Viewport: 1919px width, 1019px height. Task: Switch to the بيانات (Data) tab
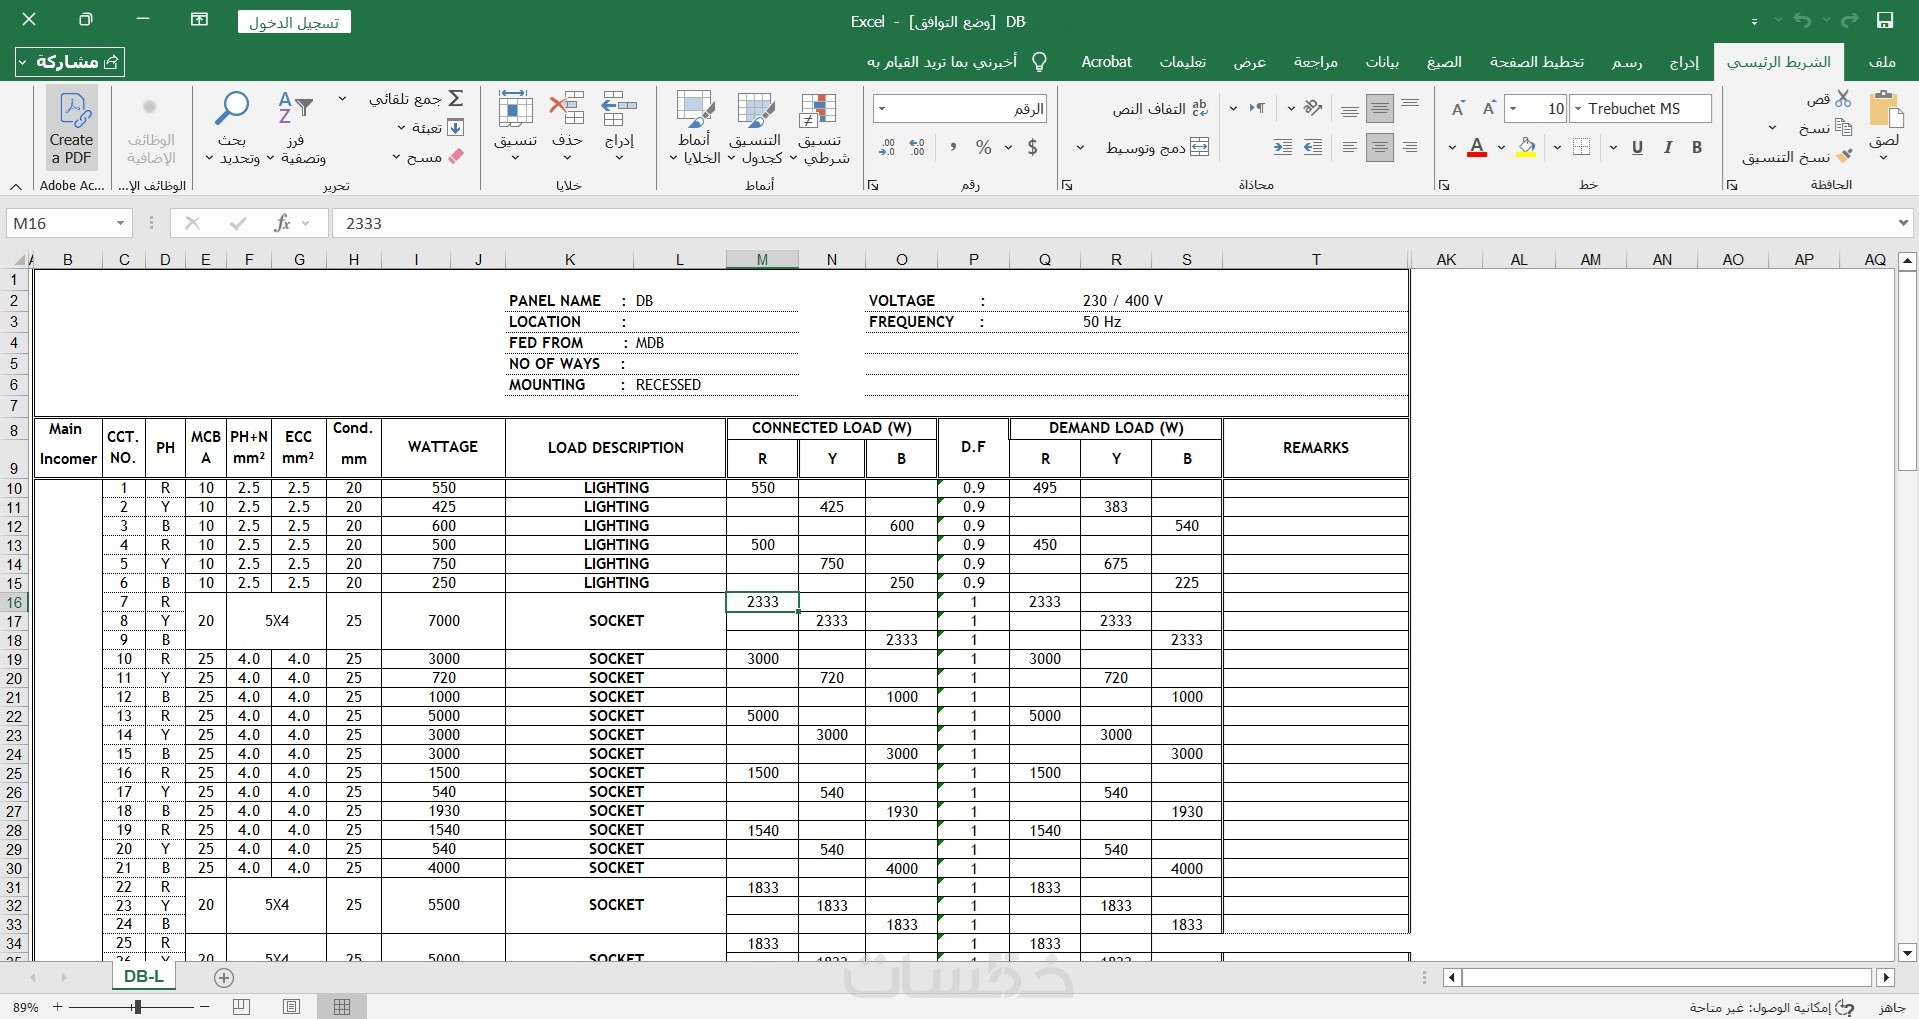click(x=1382, y=62)
